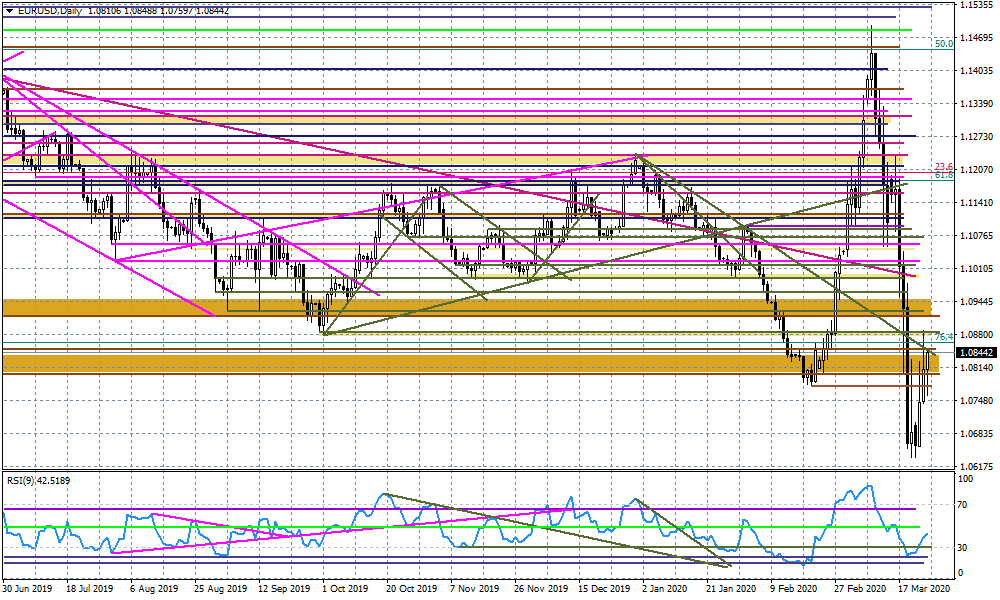Click the 1.08140 price axis label
This screenshot has height=600, width=1000.
click(976, 367)
